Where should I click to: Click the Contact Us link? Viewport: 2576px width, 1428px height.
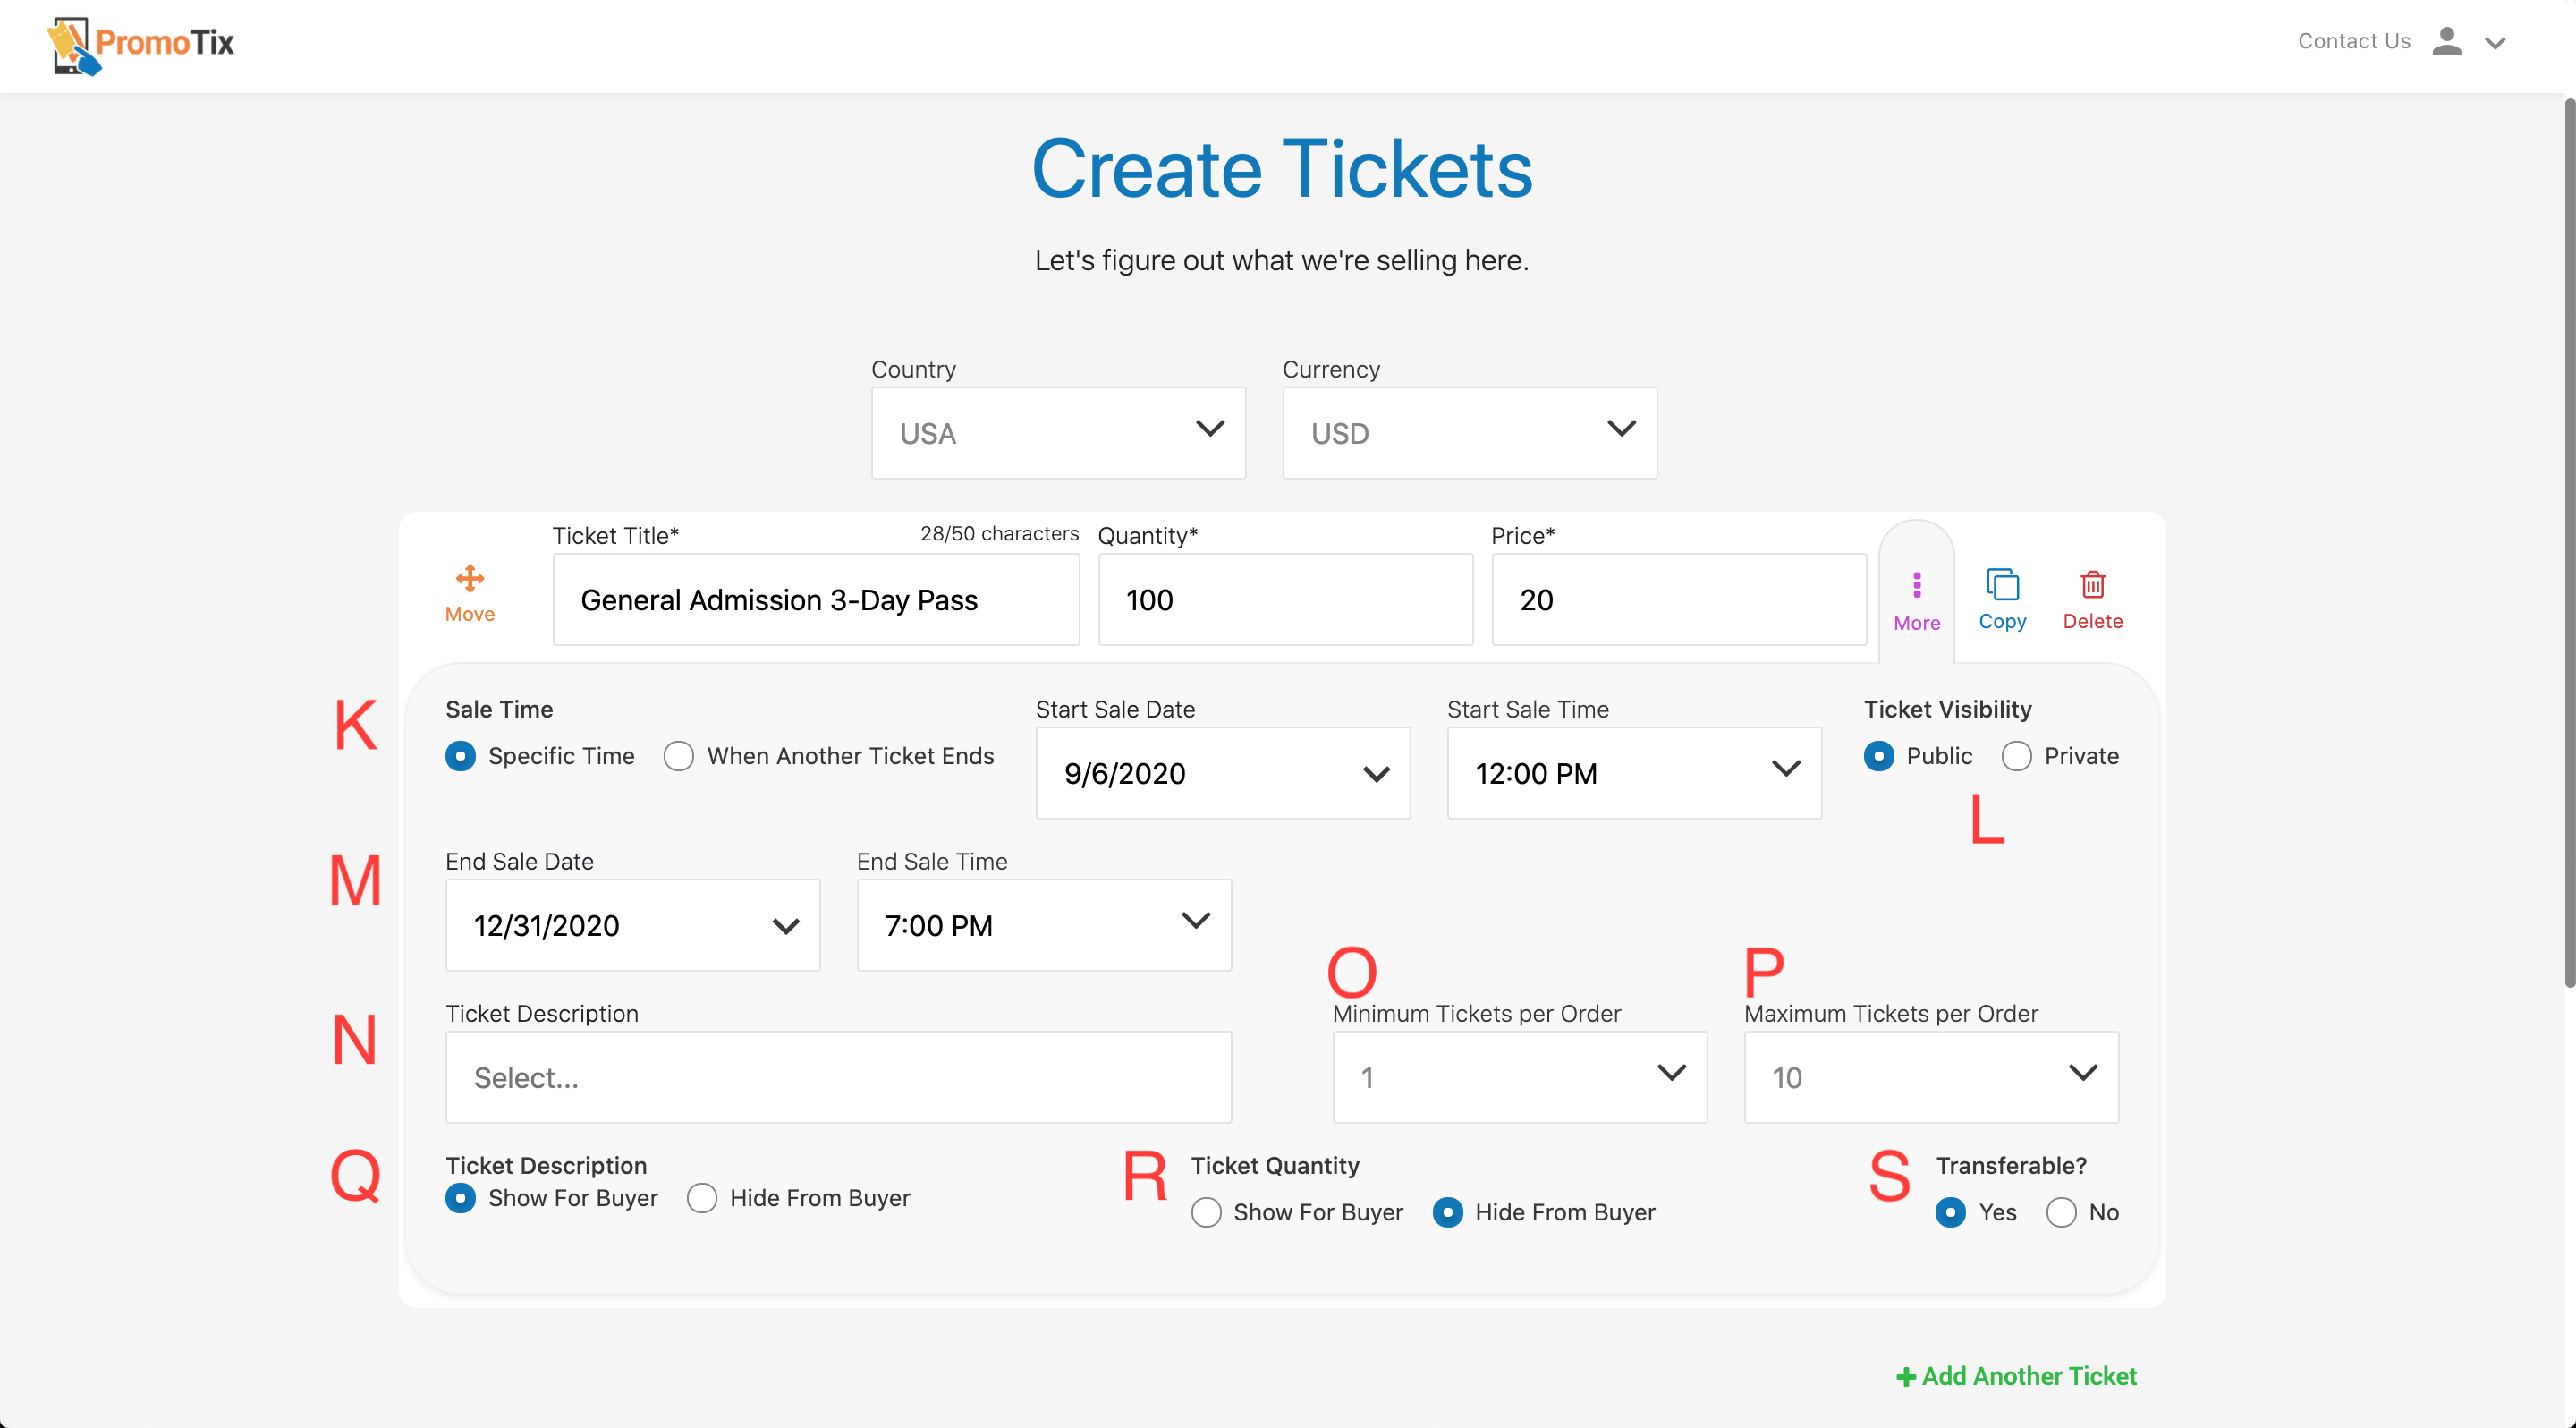coord(2353,41)
